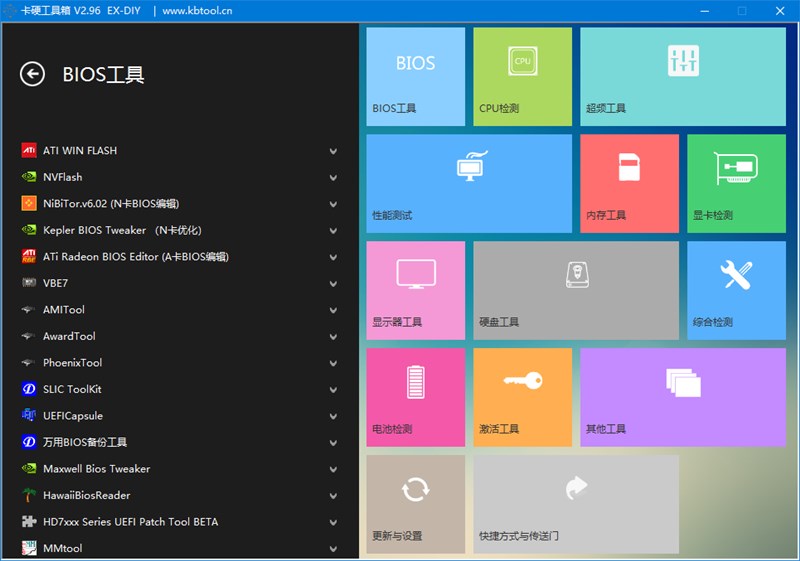Screen dimensions: 800x561
Task: Click the MMtool icon
Action: pyautogui.click(x=29, y=548)
